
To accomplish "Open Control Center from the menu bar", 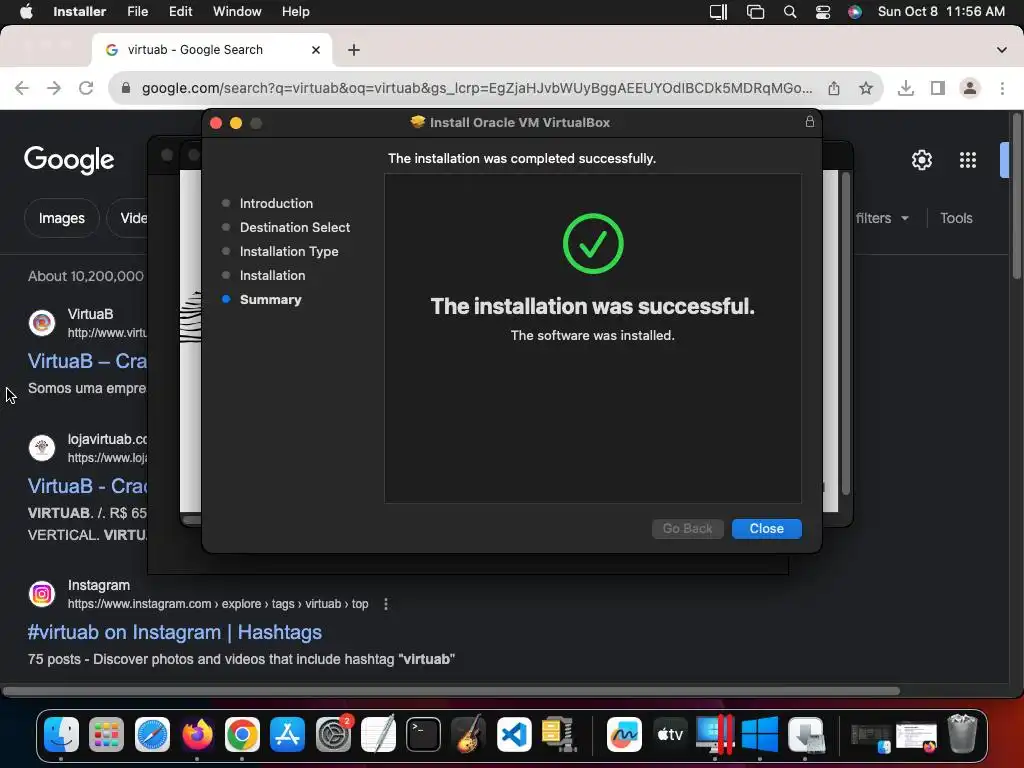I will [x=823, y=12].
